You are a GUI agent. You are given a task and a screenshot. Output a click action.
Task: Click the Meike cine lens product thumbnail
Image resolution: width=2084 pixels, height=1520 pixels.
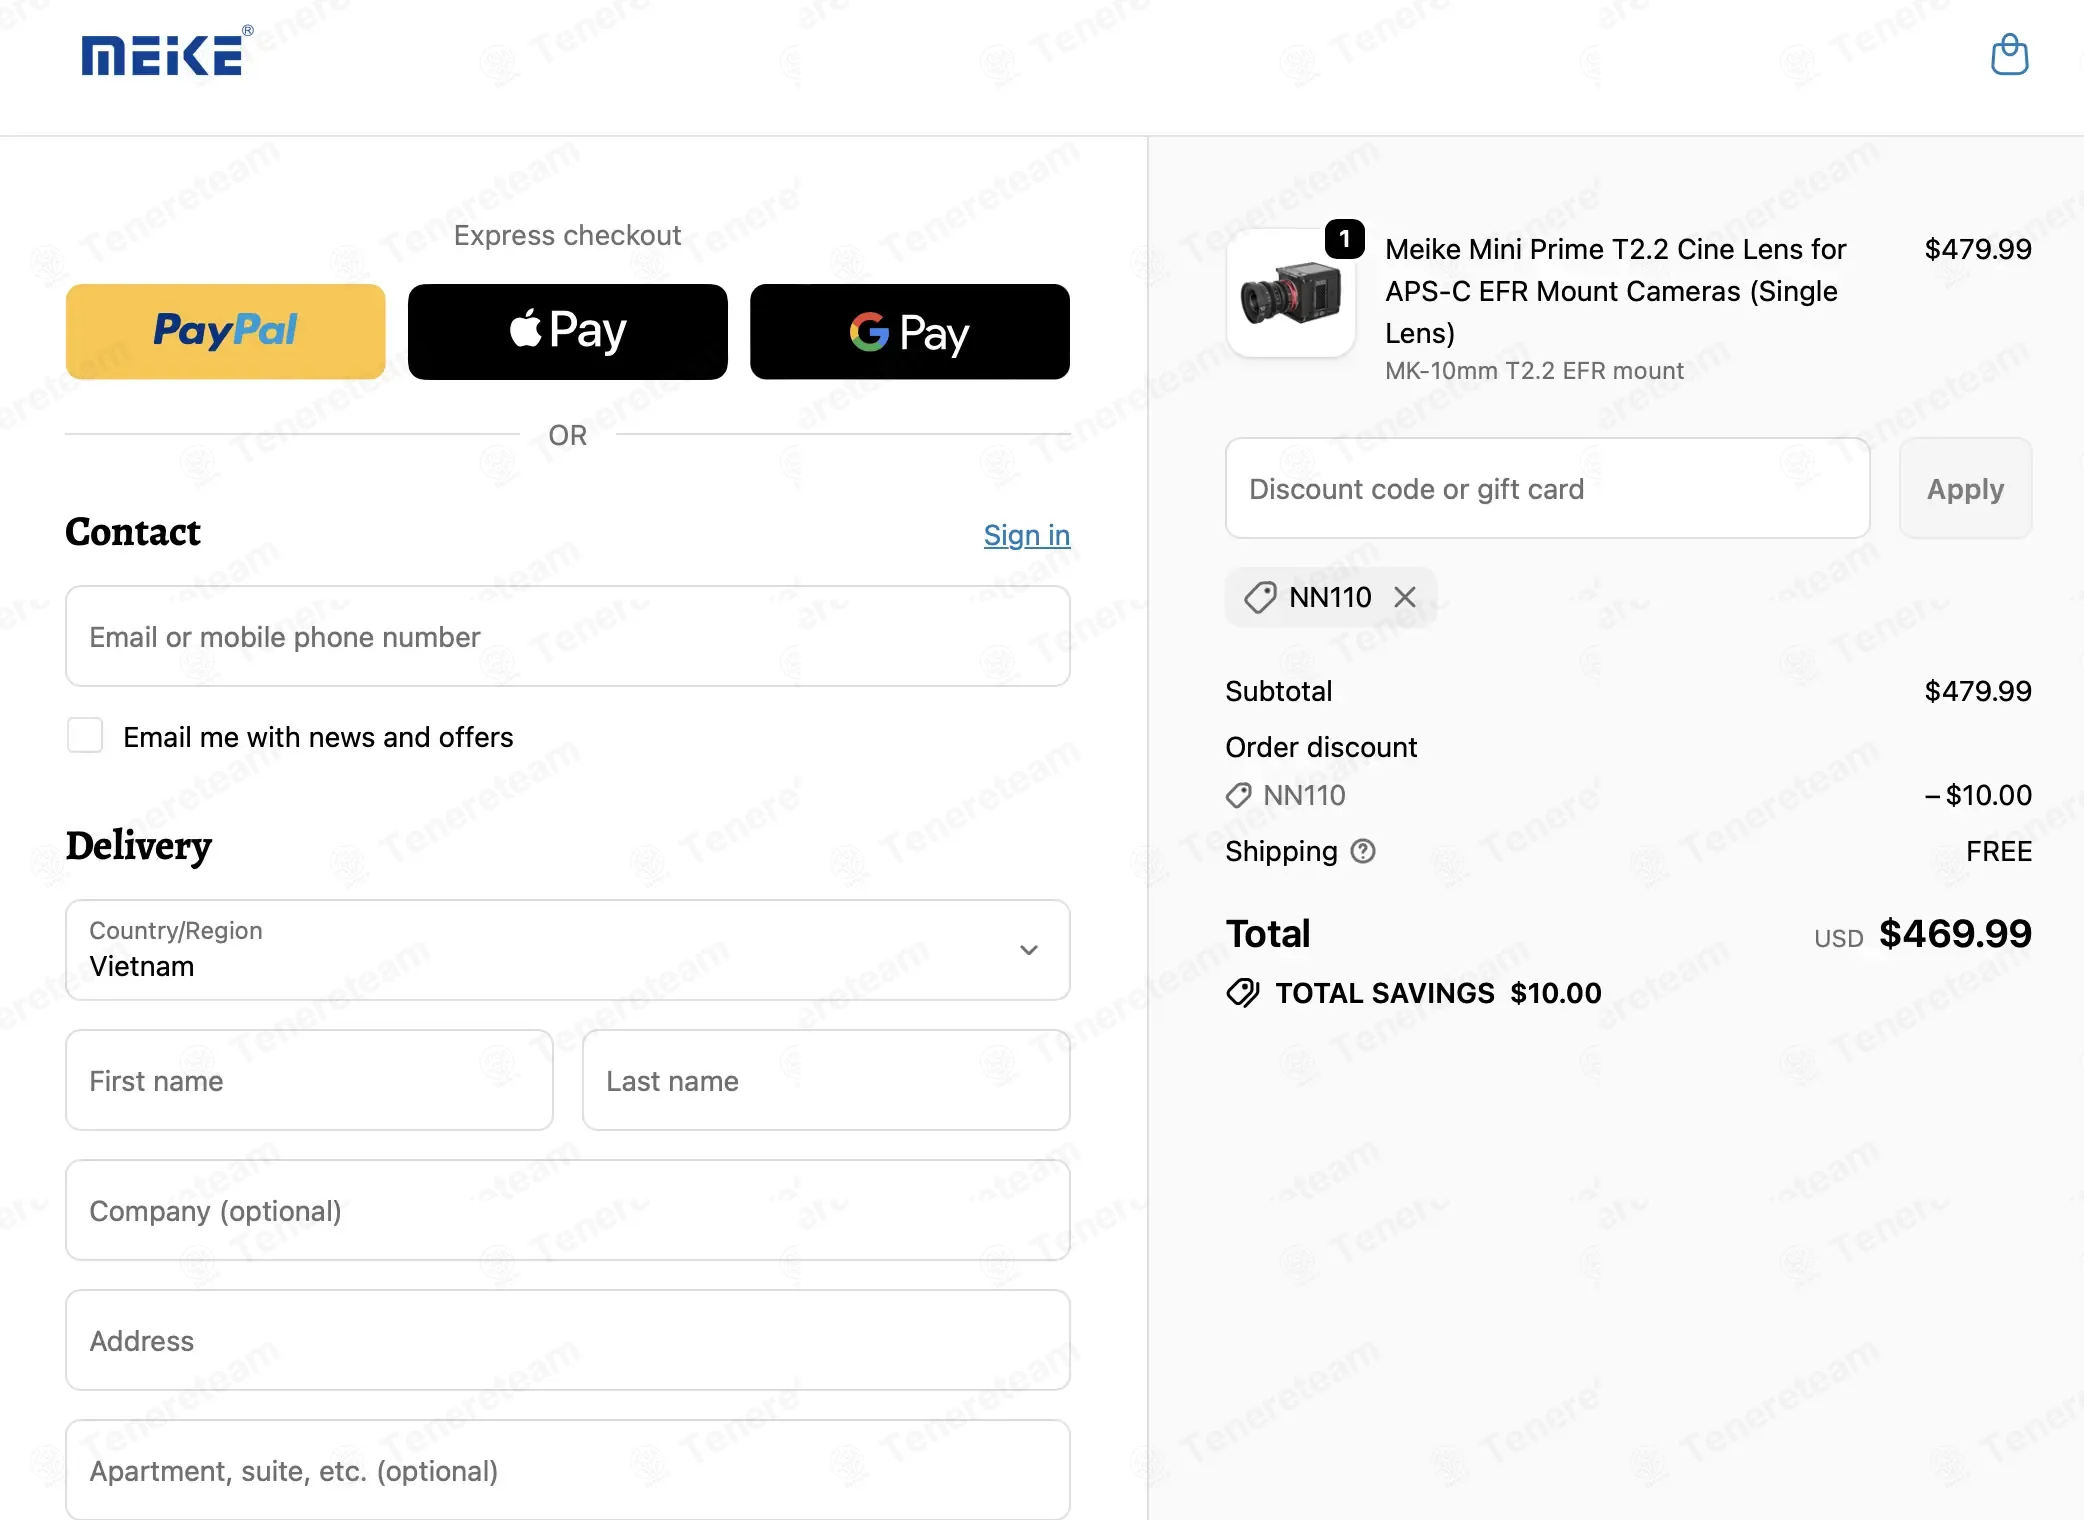[1291, 293]
